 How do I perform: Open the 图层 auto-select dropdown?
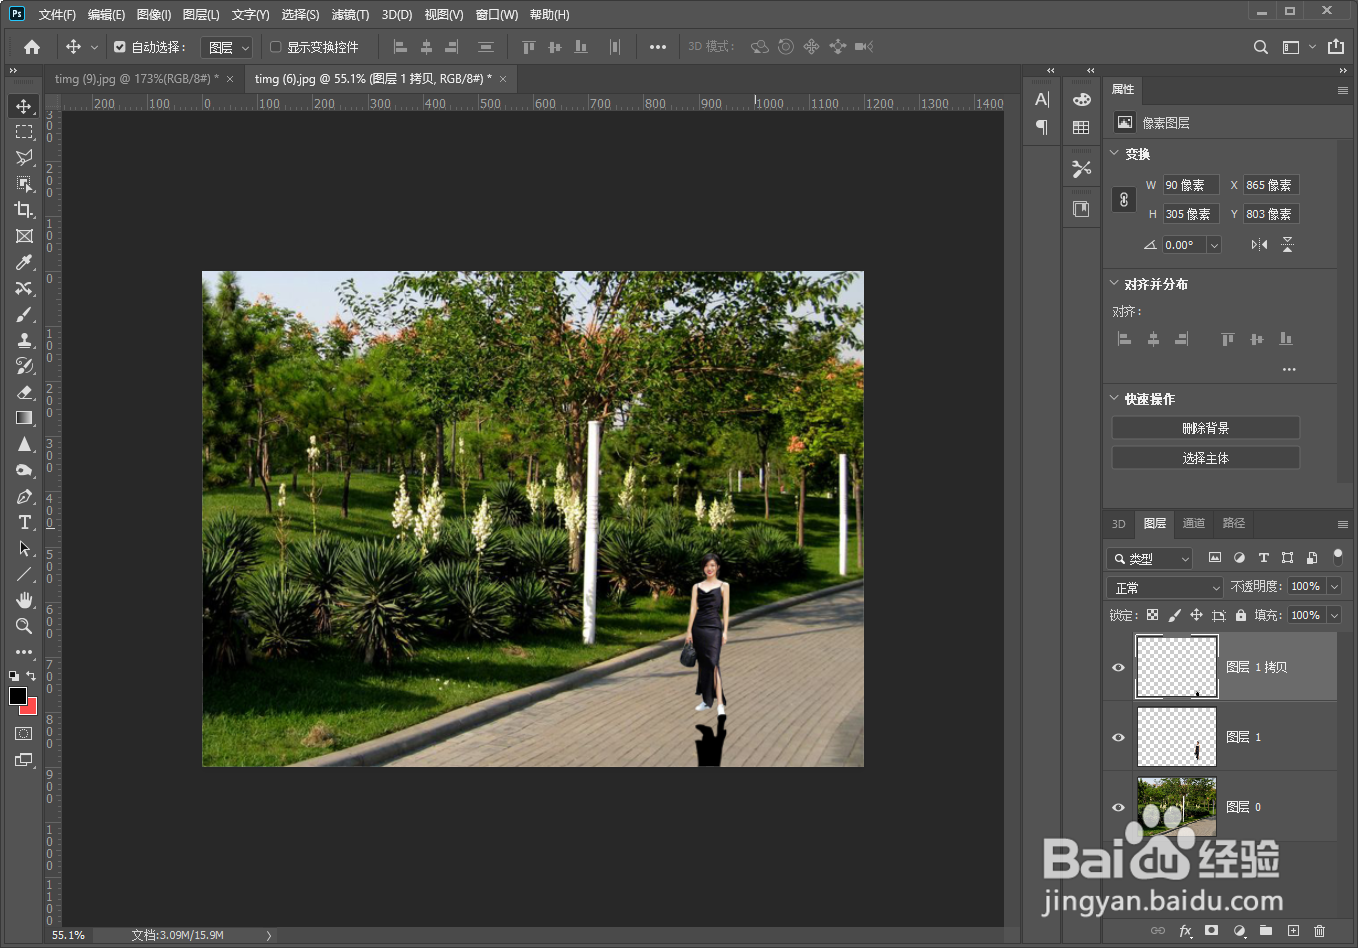pyautogui.click(x=228, y=47)
